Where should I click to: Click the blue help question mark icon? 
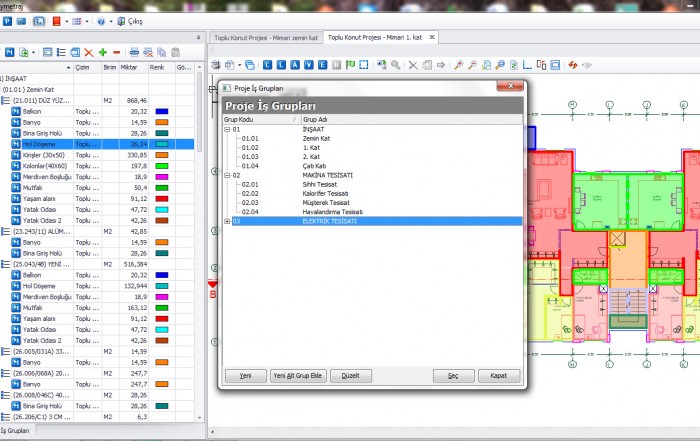click(101, 20)
